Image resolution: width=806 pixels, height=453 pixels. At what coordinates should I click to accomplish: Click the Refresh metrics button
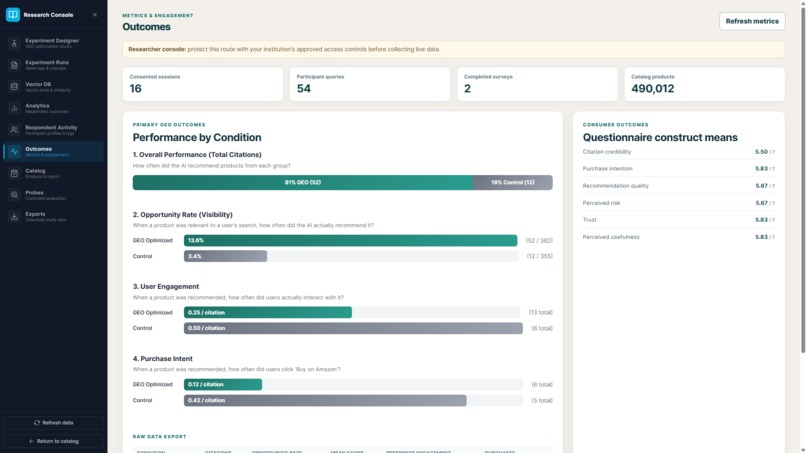[x=752, y=21]
